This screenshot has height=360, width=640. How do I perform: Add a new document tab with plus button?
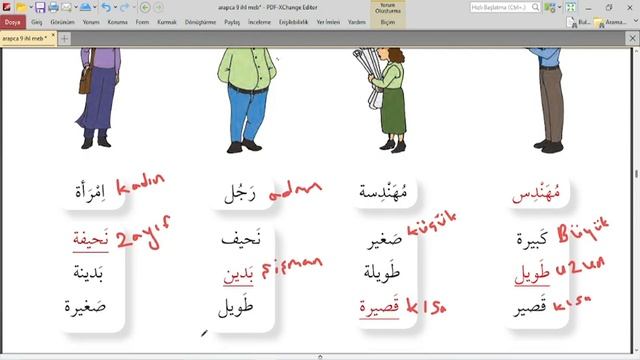[x=64, y=39]
